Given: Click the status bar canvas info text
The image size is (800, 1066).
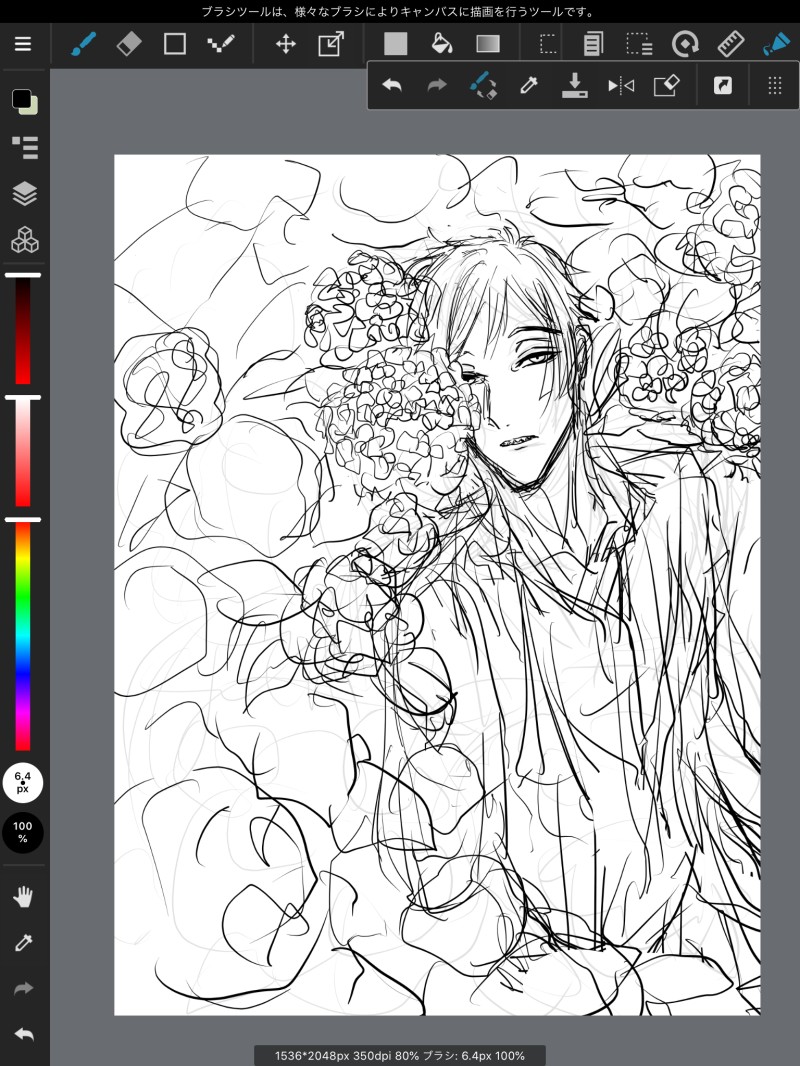Looking at the screenshot, I should tap(400, 1056).
